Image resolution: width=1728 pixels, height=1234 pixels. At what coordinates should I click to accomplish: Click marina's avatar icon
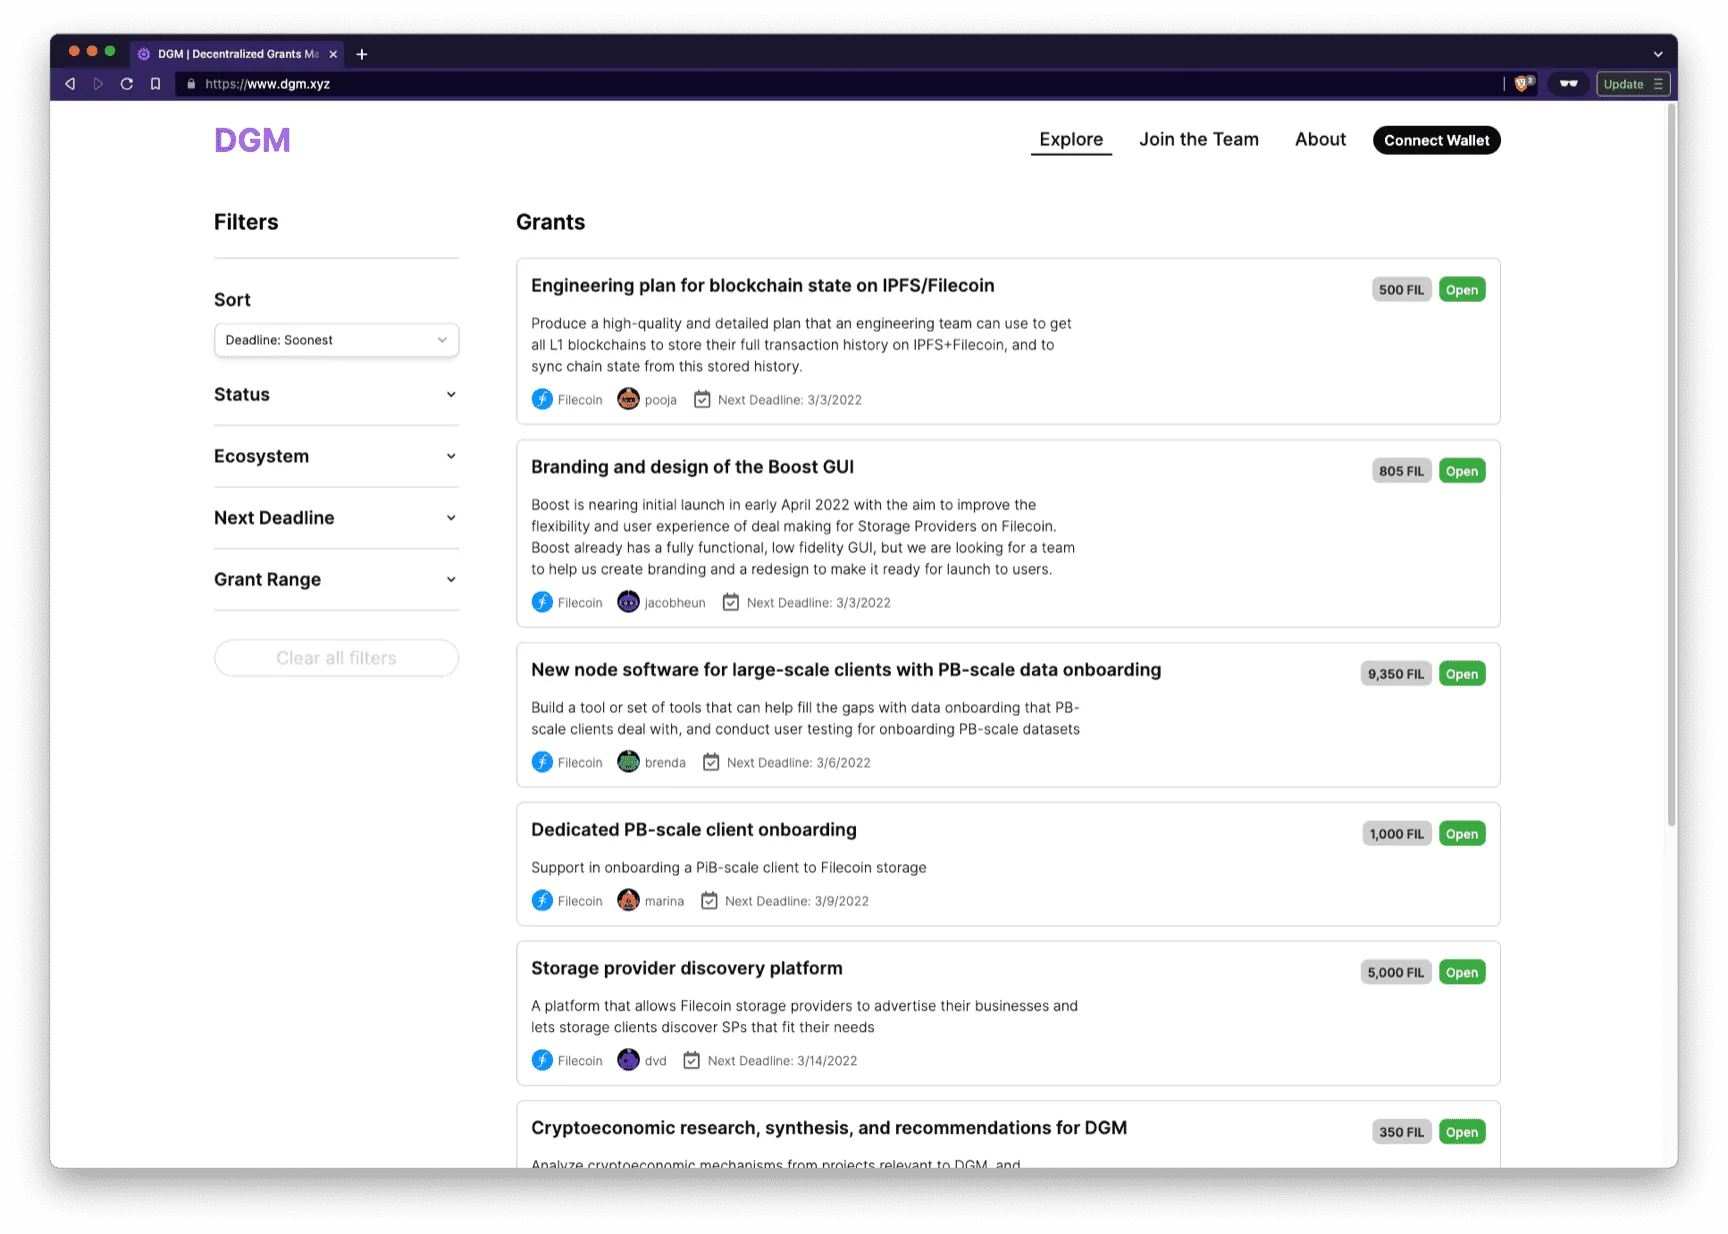click(x=628, y=901)
